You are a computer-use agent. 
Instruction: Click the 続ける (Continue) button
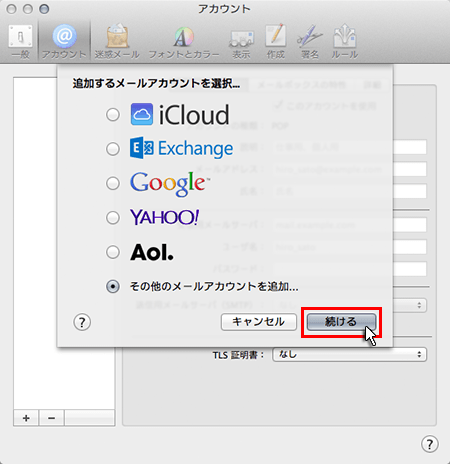point(341,322)
